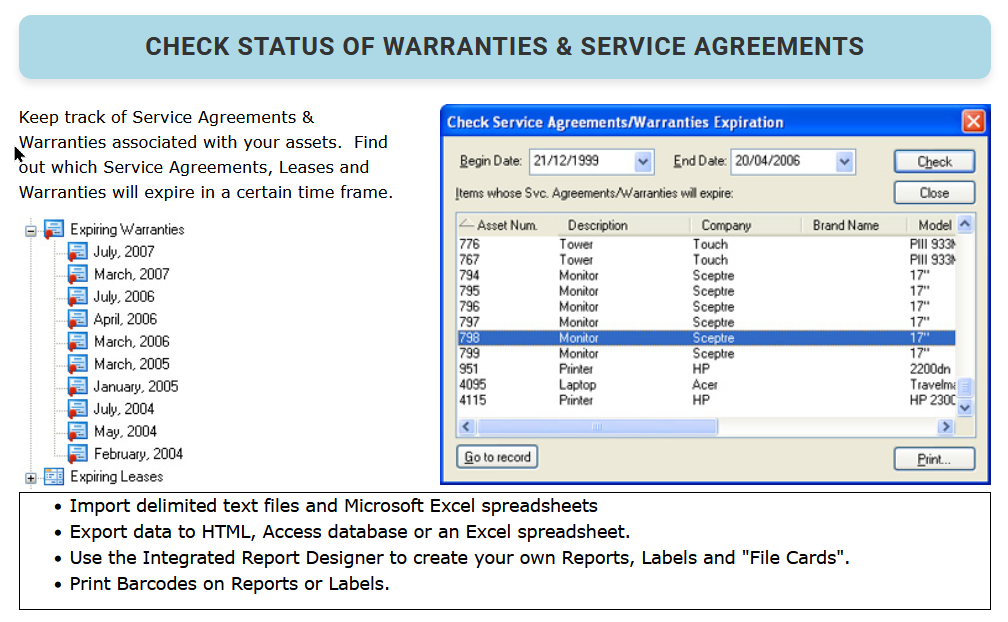Select asset row 799 Monitor
The image size is (1008, 622).
(706, 353)
